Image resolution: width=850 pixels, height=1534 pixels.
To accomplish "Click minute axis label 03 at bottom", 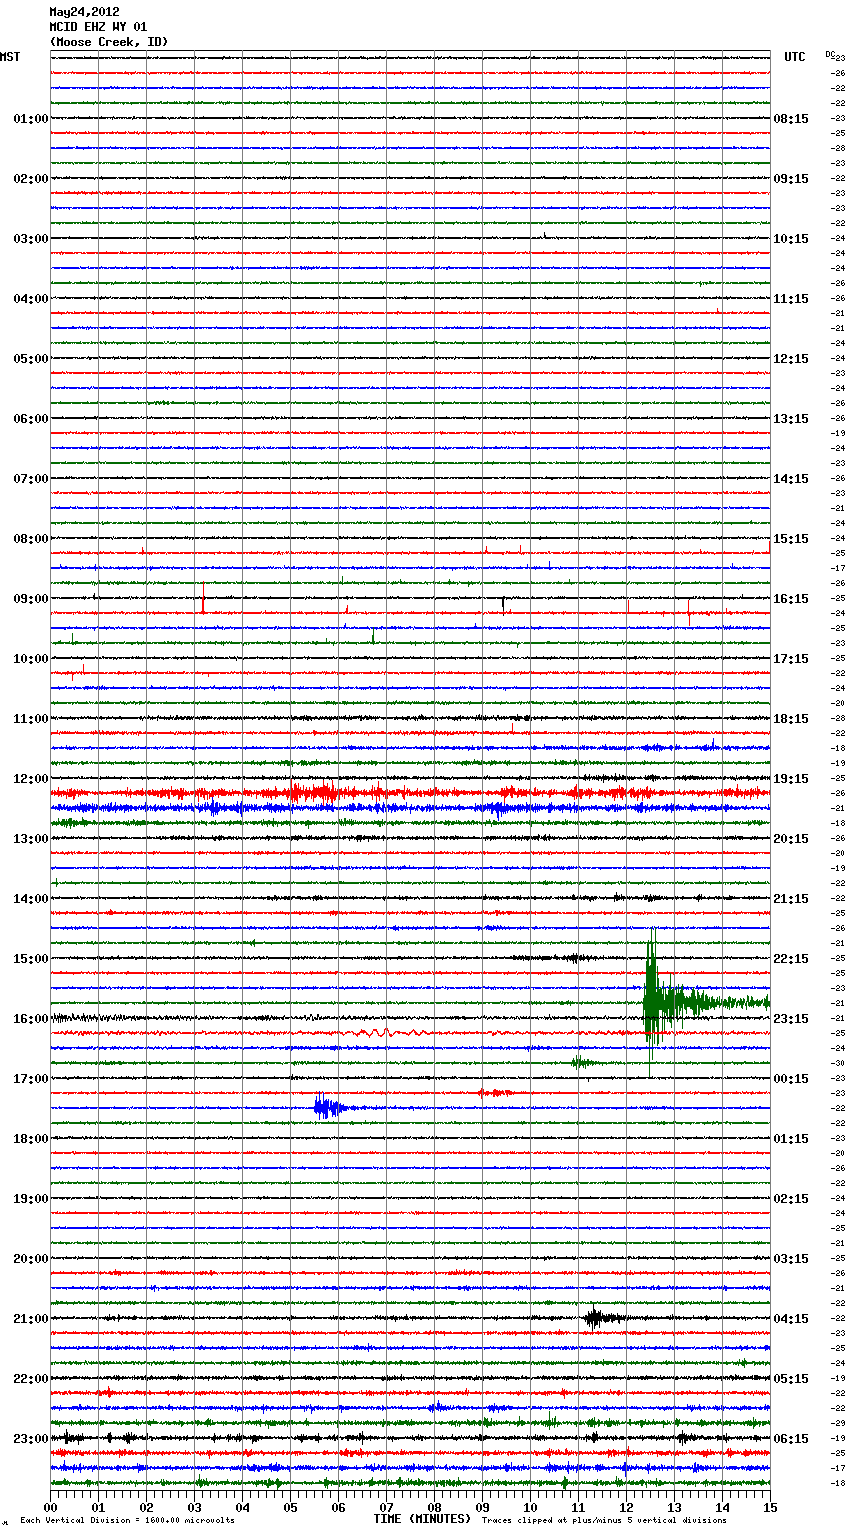I will (194, 1507).
